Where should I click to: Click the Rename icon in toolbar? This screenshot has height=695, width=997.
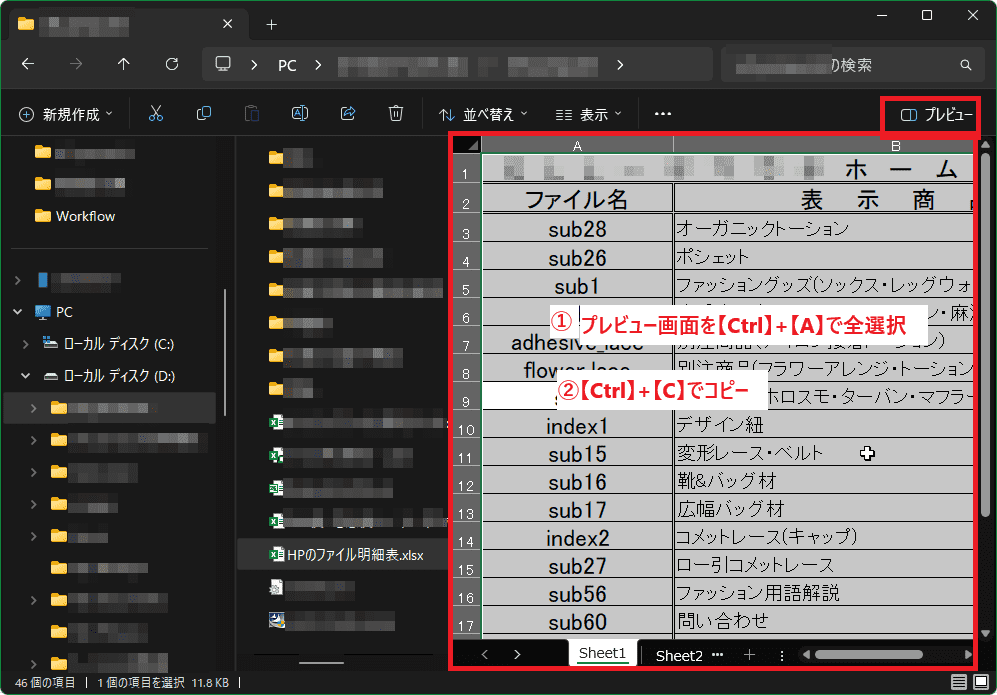tap(299, 114)
